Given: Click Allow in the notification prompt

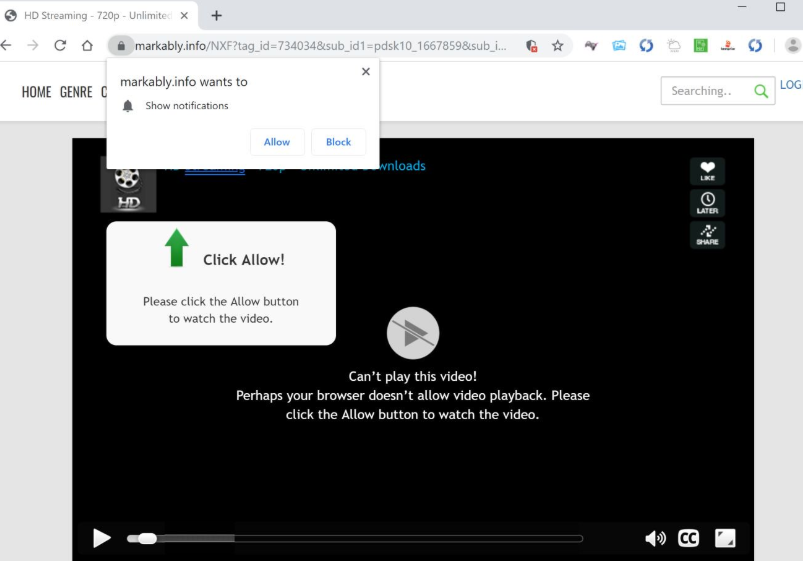Looking at the screenshot, I should [x=277, y=142].
